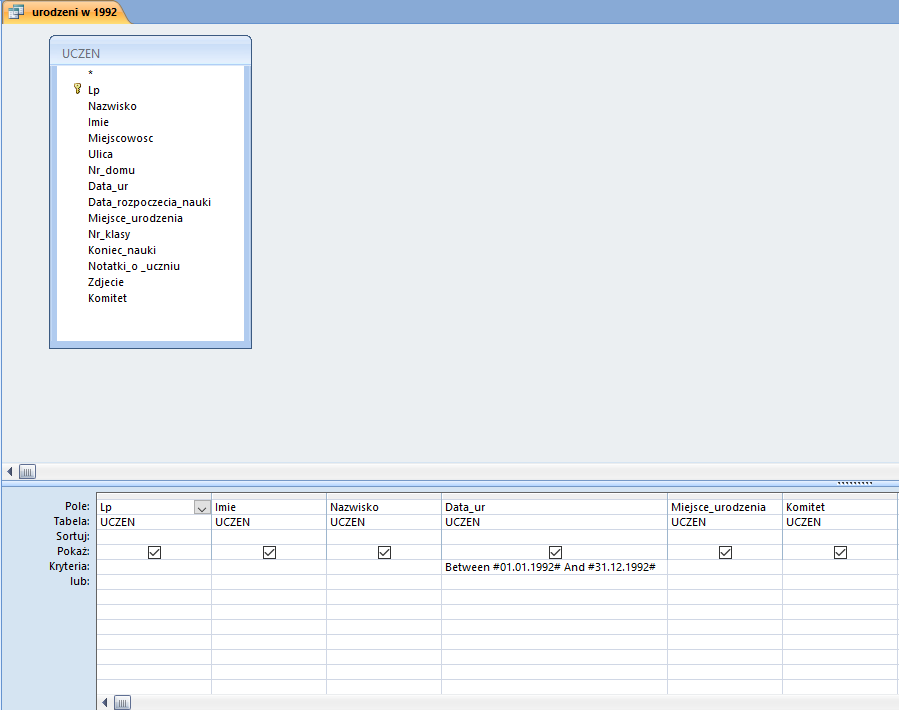
Task: Choose the Zdjecie field in the UCZEN list
Action: click(x=106, y=282)
